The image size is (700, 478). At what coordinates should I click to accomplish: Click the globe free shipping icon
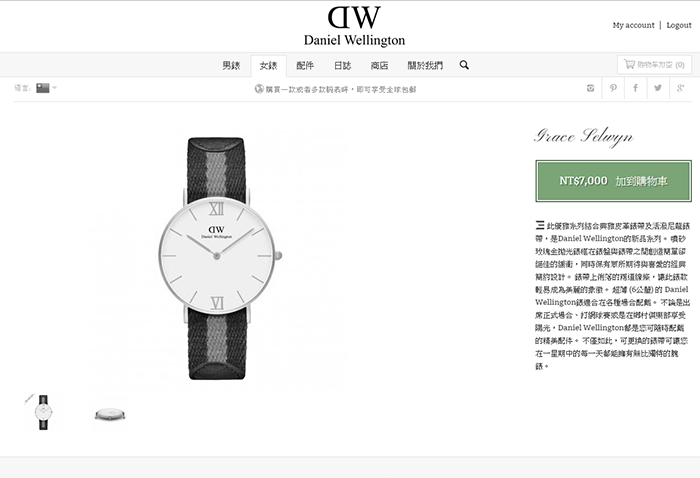tap(259, 89)
